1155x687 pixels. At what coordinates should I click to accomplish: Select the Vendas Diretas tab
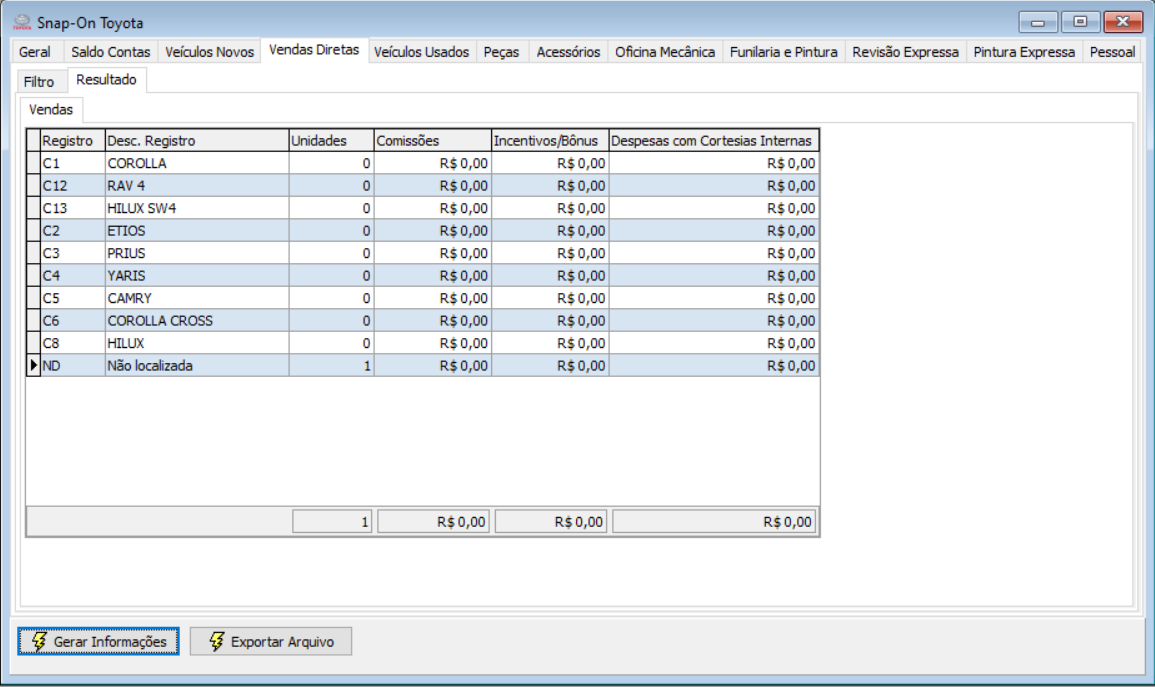314,50
